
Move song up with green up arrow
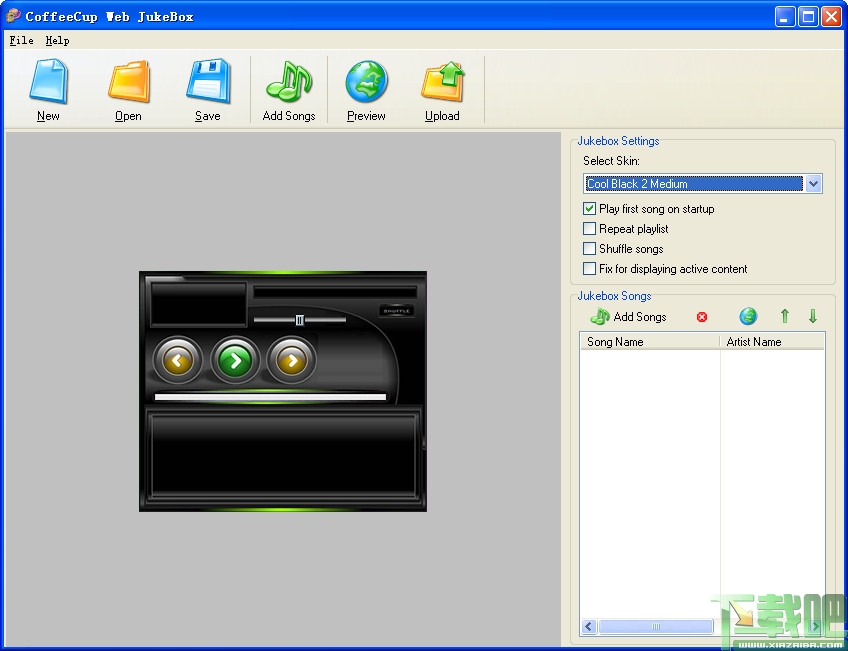785,316
